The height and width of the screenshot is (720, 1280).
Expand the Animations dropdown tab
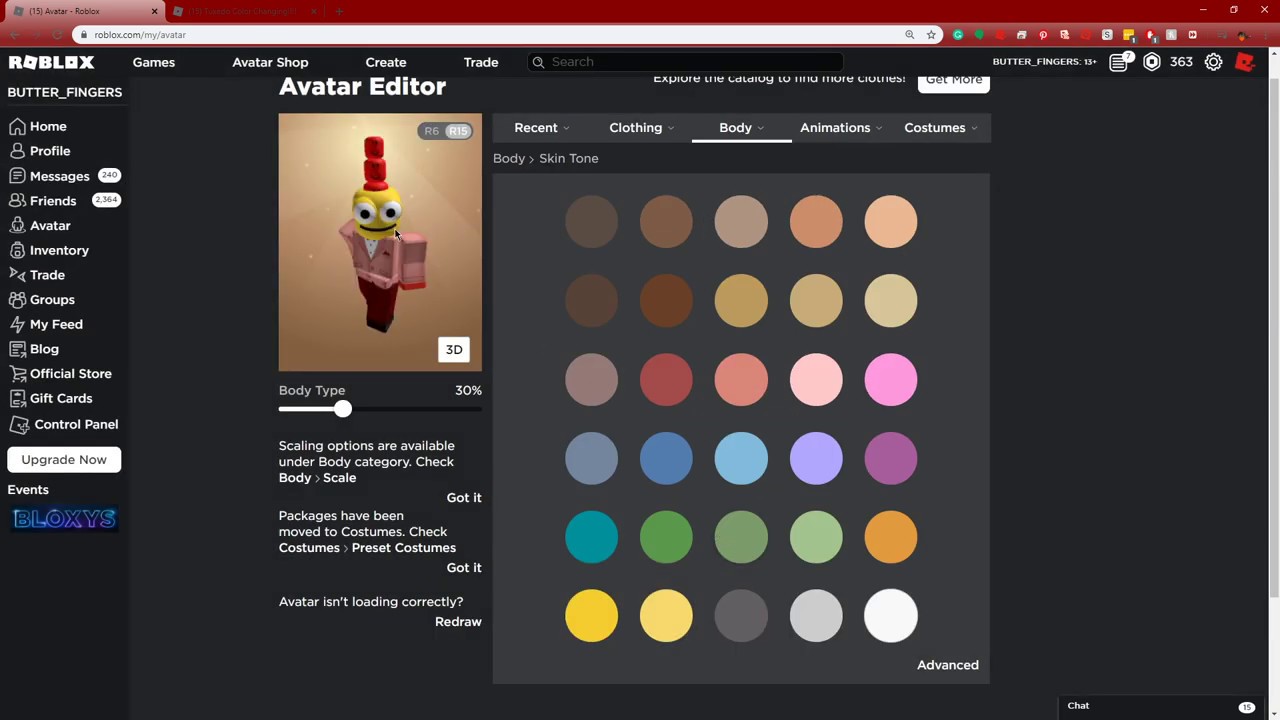[841, 128]
